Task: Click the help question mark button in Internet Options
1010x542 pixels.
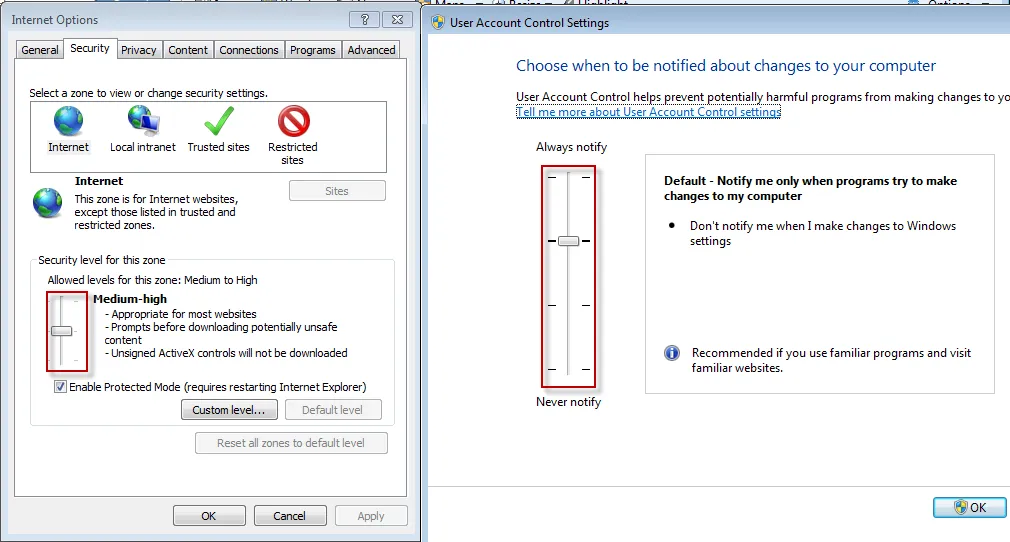Action: [365, 19]
